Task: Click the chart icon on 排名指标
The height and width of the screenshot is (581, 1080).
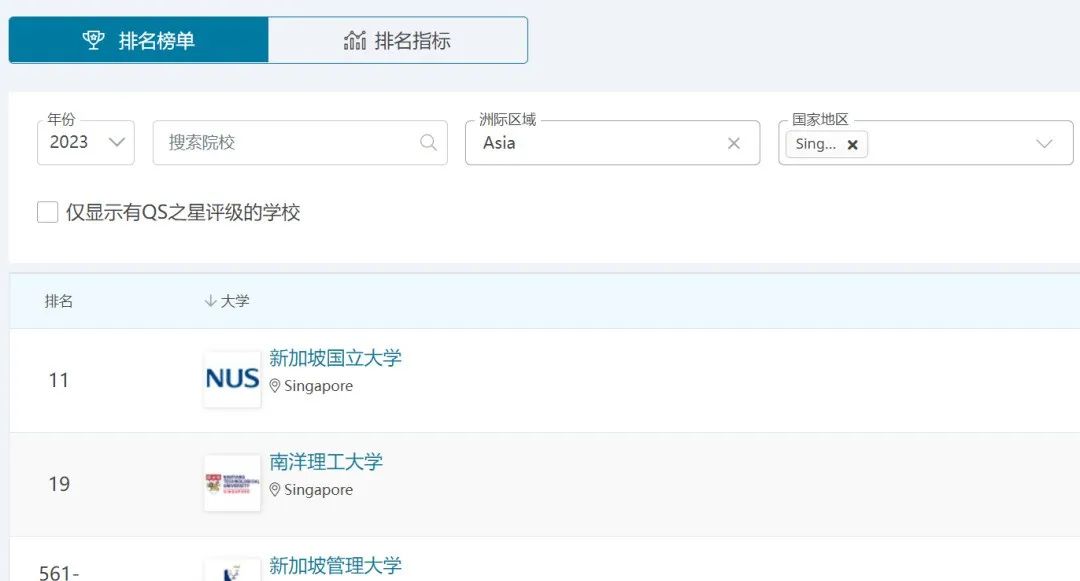Action: pyautogui.click(x=355, y=40)
